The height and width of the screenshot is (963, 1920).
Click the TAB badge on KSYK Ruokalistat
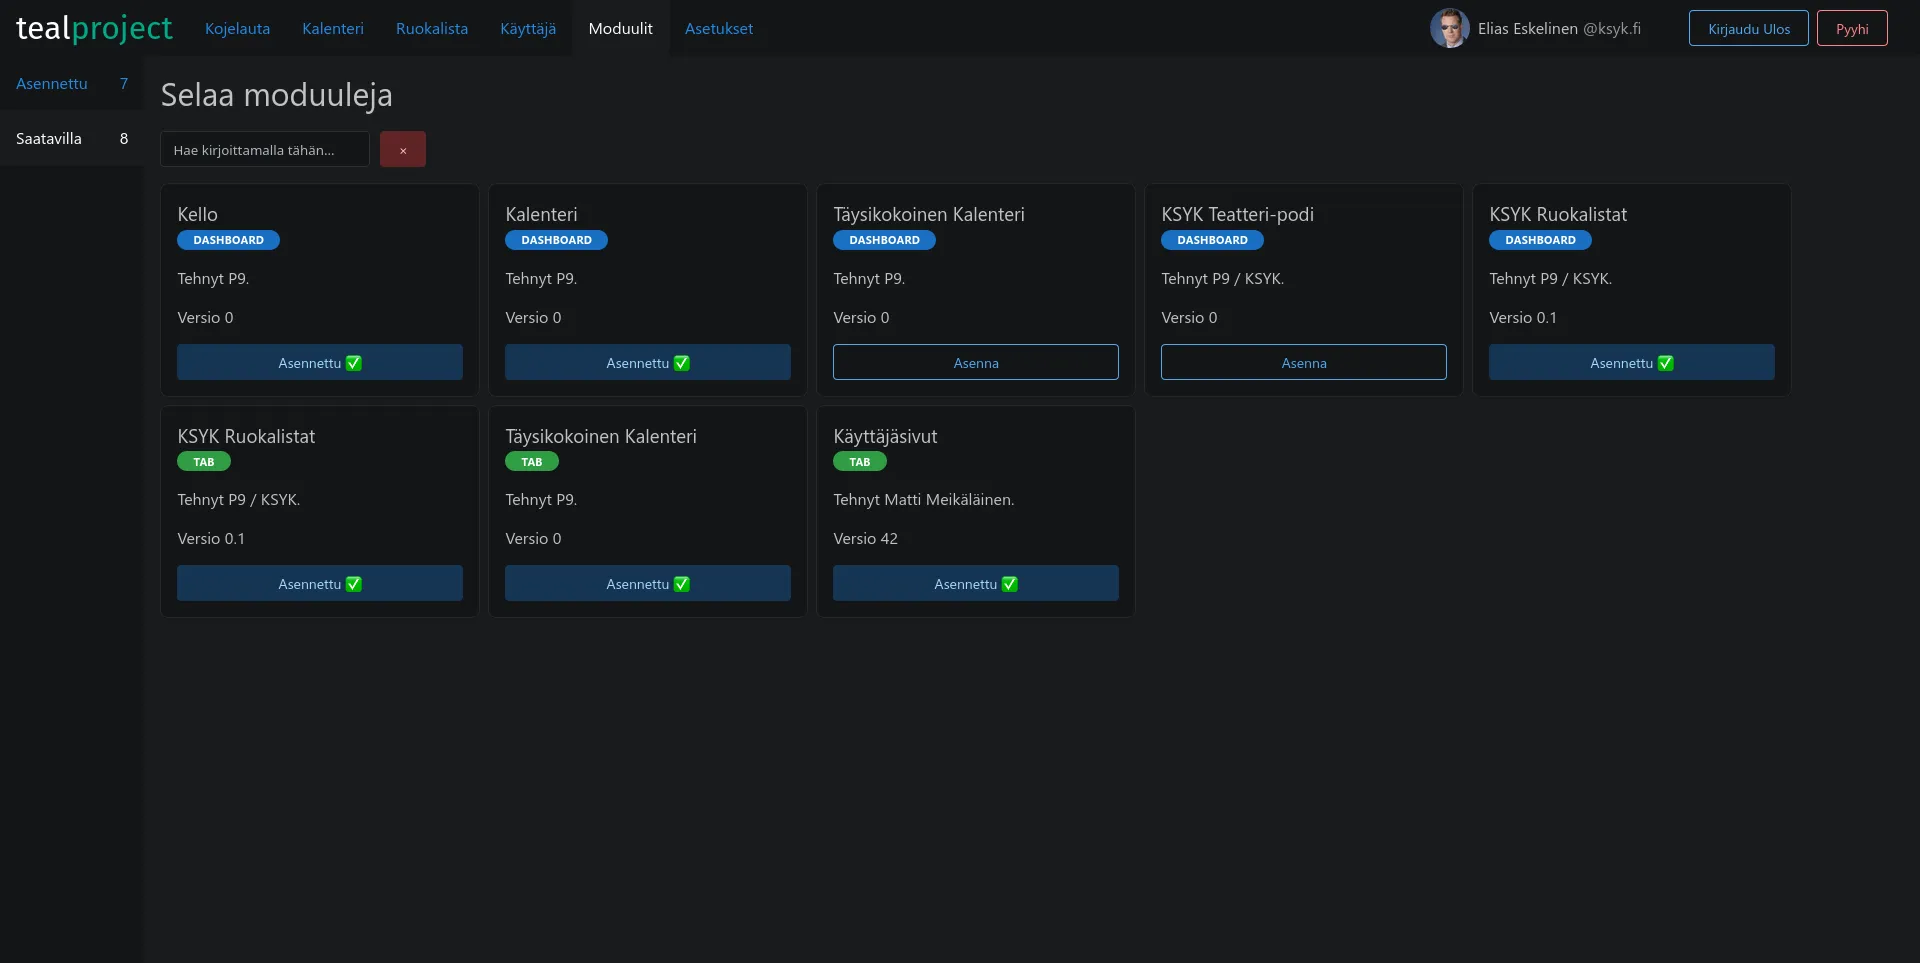204,461
